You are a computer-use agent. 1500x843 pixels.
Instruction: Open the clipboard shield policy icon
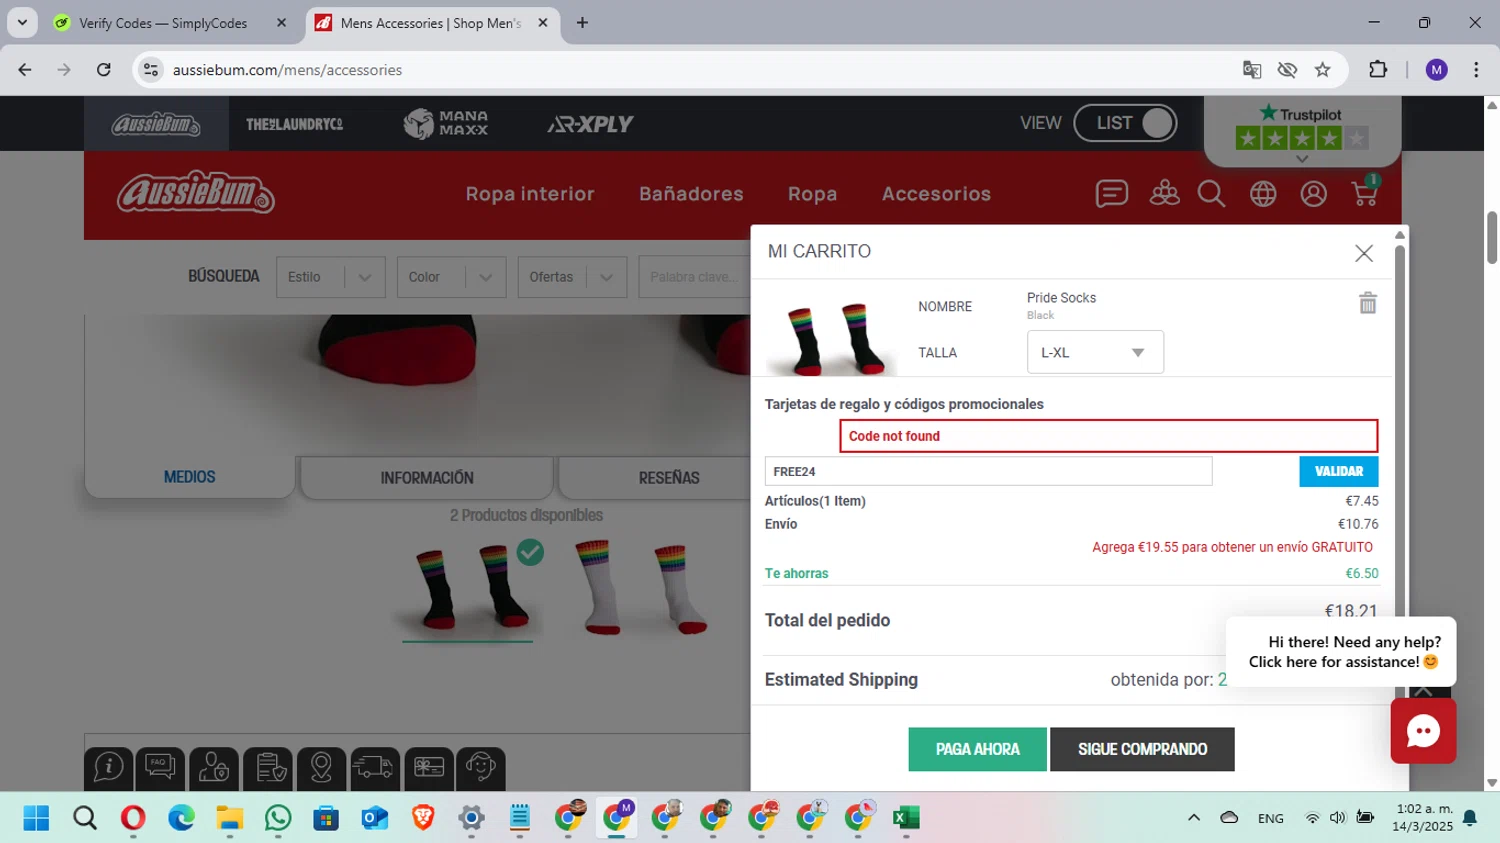268,768
